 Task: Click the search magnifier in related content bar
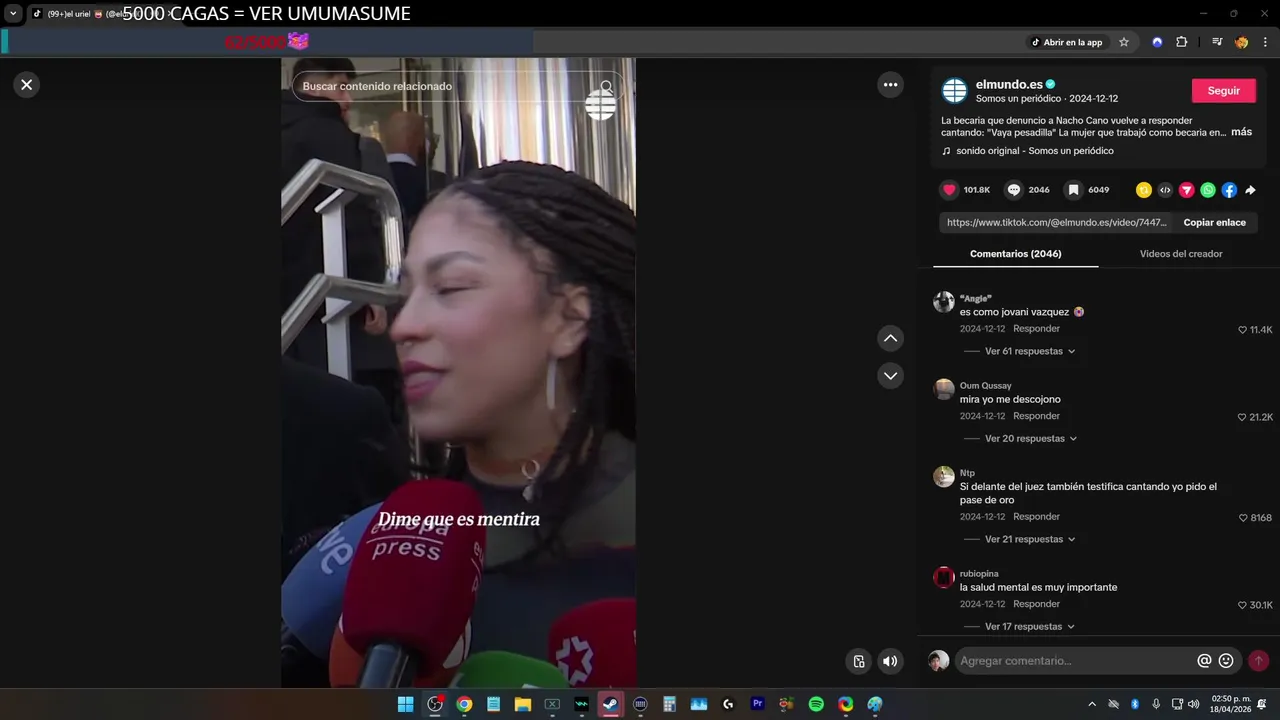[606, 87]
